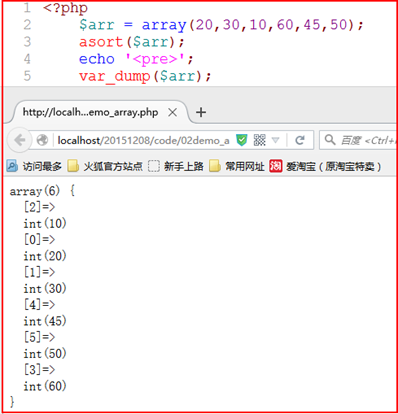Click the localhost URL address field
Image resolution: width=398 pixels, height=414 pixels.
143,140
